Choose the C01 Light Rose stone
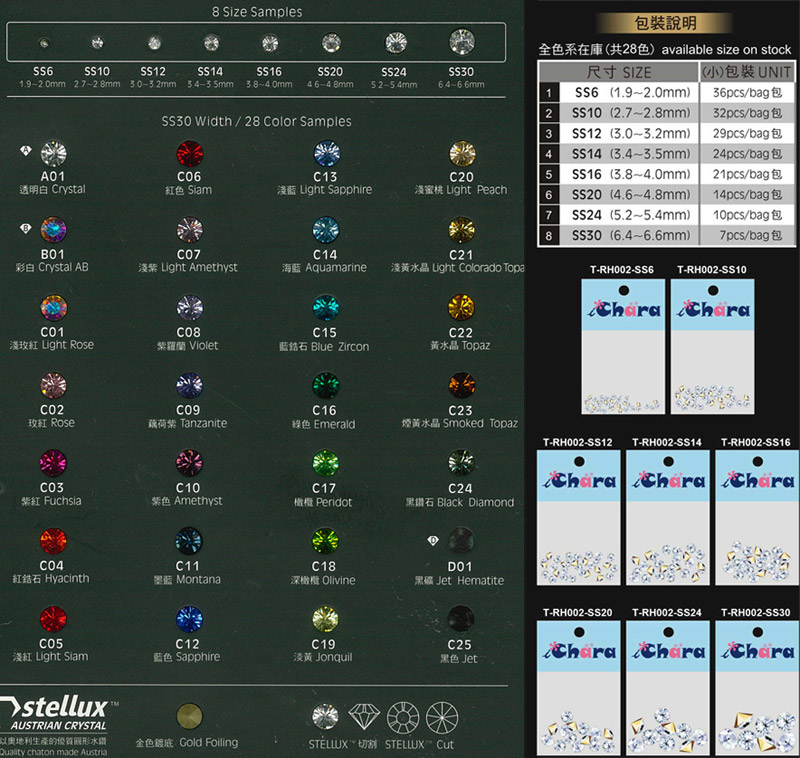 coord(54,308)
